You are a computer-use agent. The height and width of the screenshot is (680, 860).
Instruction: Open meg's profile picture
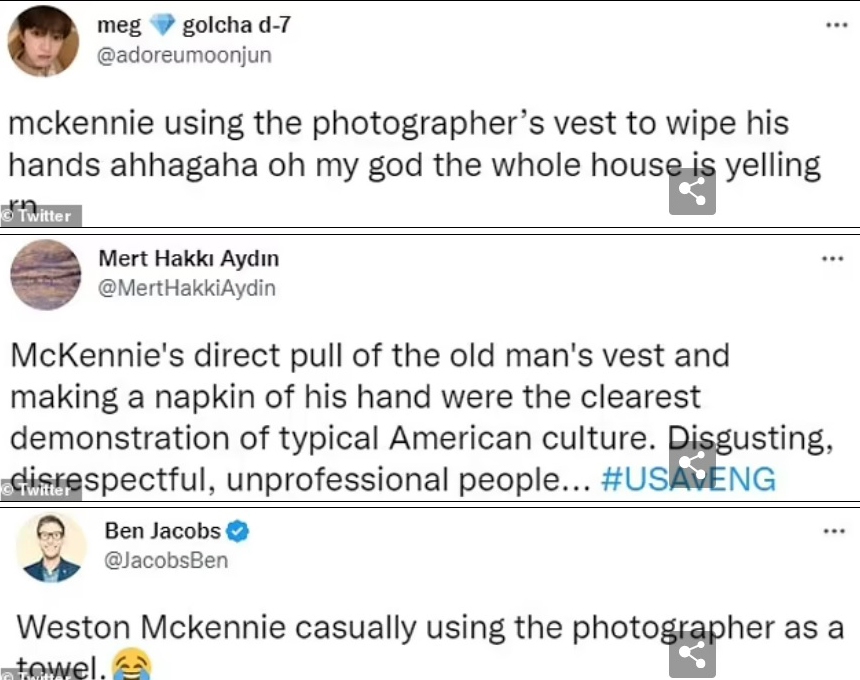[x=44, y=42]
